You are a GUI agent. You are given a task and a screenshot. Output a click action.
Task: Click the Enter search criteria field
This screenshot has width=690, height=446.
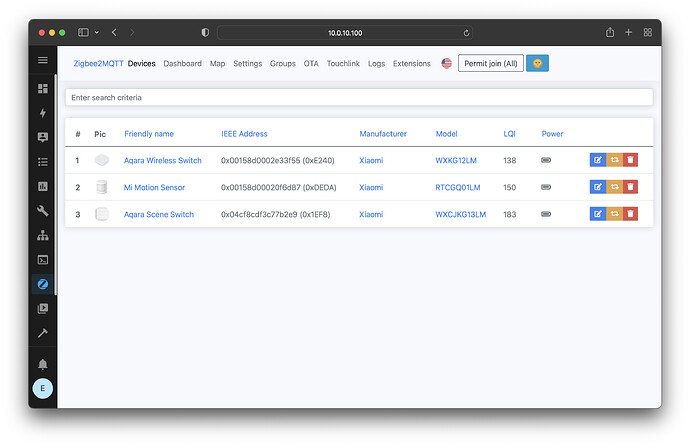(358, 97)
